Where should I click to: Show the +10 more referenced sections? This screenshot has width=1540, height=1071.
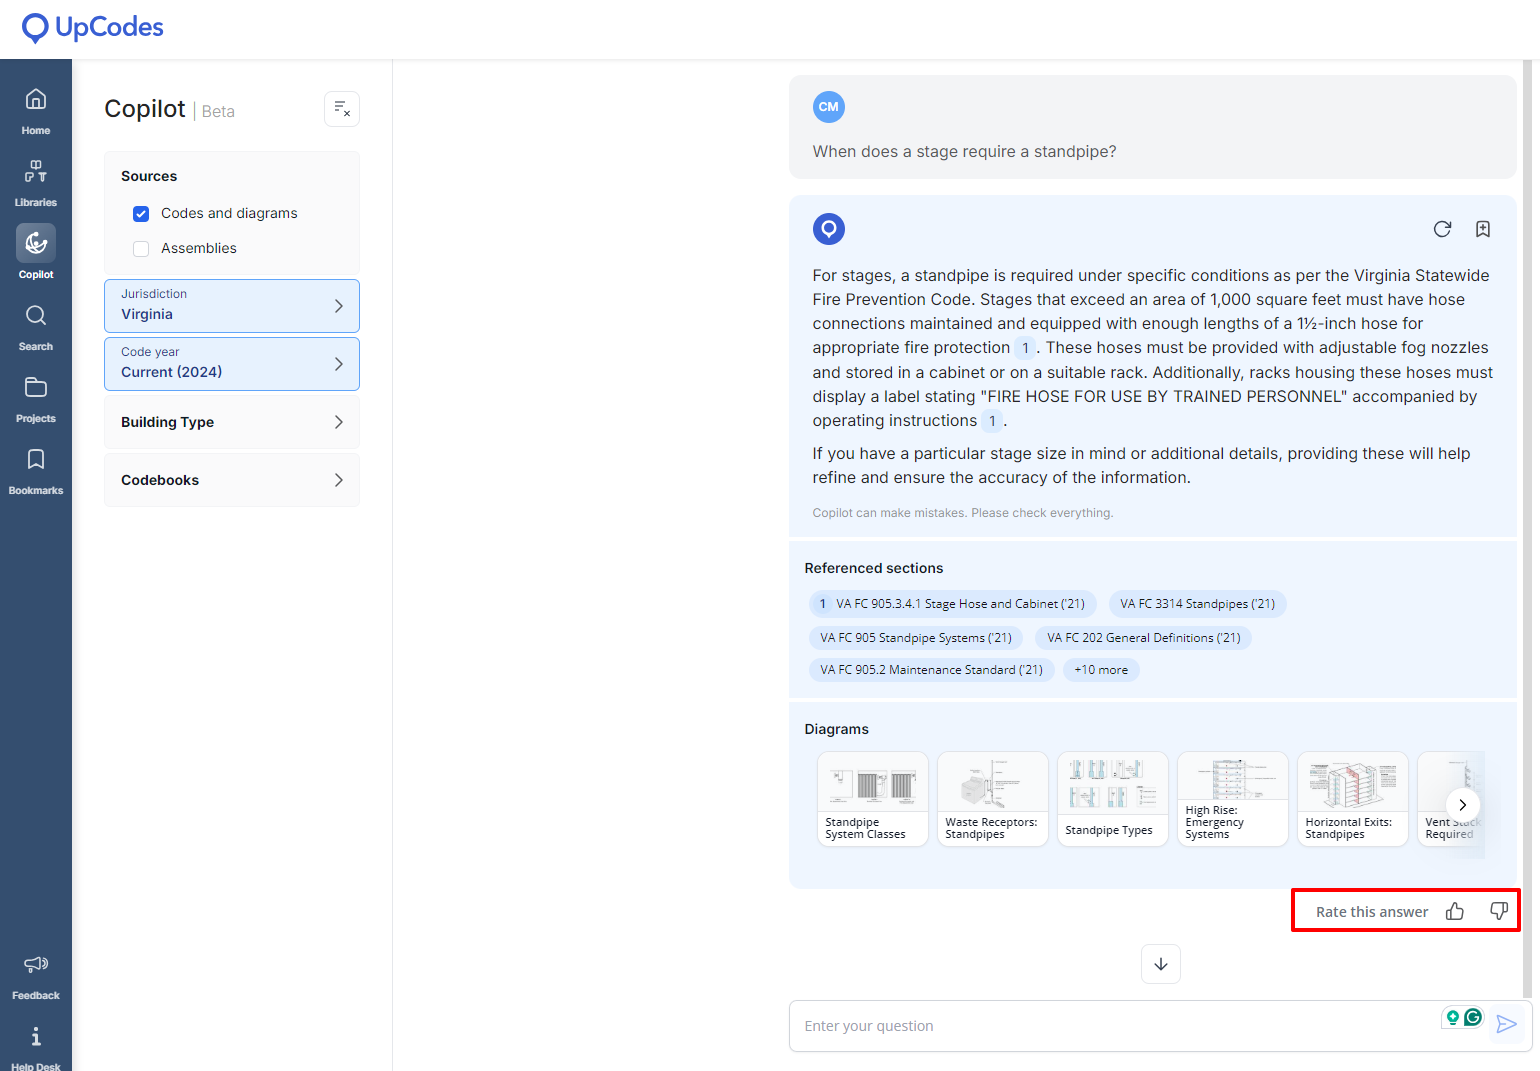pos(1101,670)
